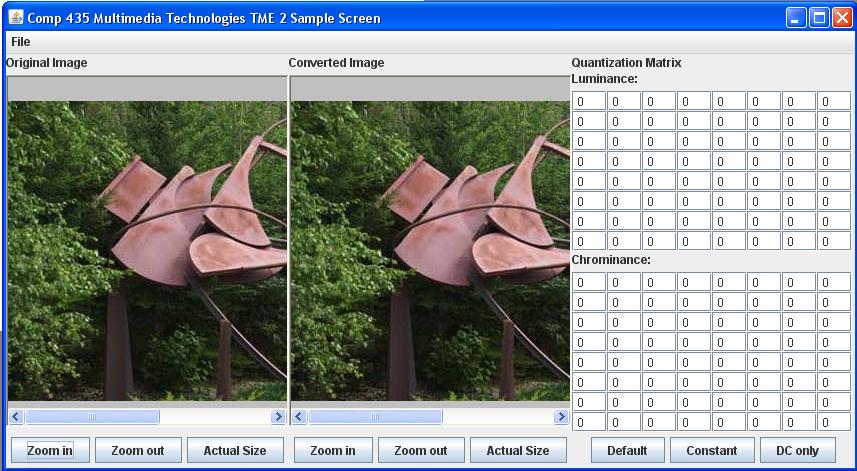Click Zoom out under Original Image
The height and width of the screenshot is (471, 857).
click(138, 450)
